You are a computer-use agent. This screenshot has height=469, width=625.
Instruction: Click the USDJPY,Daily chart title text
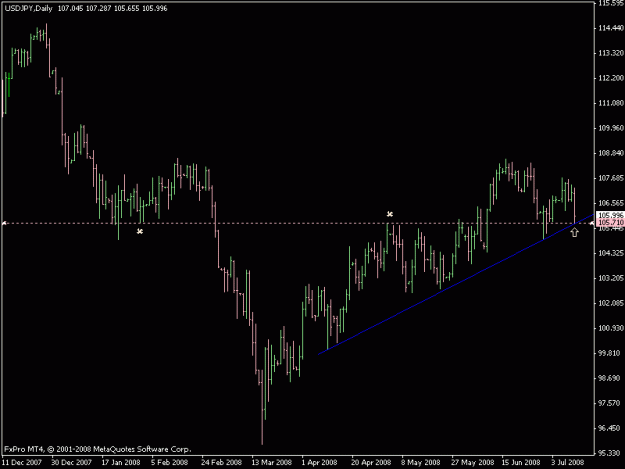(29, 8)
